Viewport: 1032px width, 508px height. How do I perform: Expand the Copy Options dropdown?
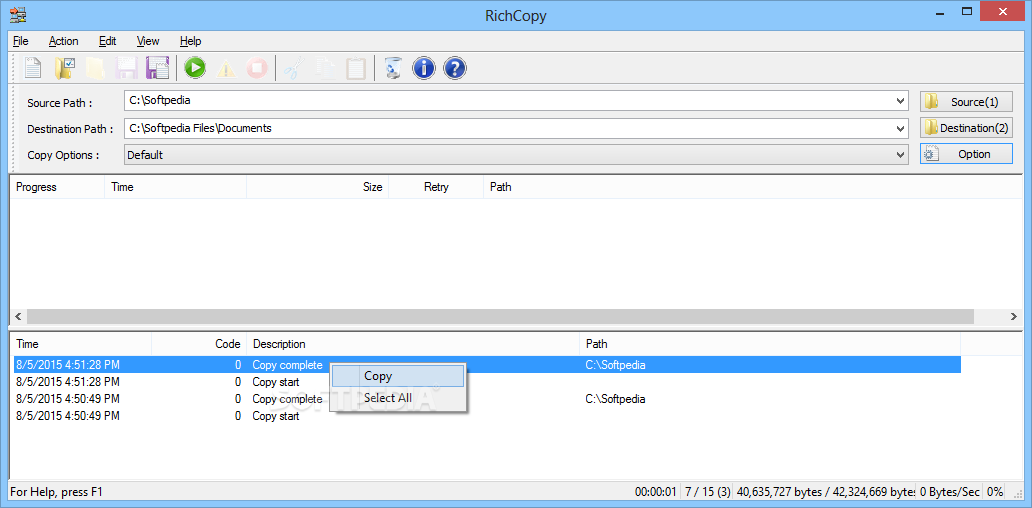point(901,155)
